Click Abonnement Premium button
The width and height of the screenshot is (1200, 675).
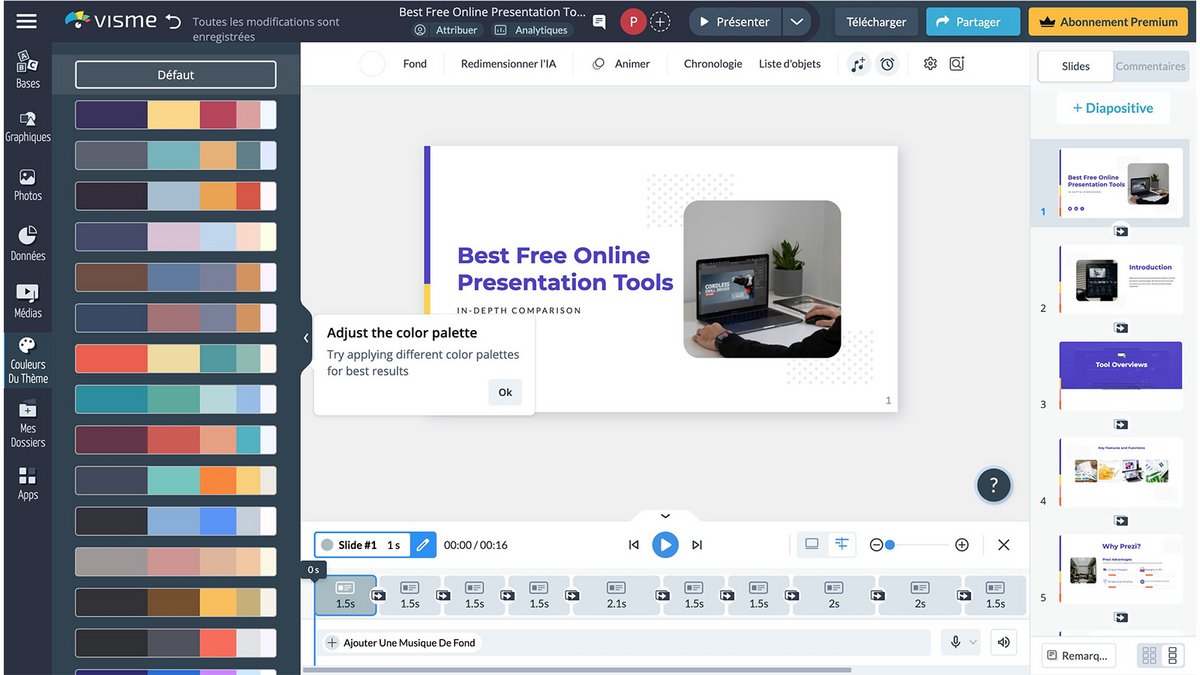coord(1110,21)
